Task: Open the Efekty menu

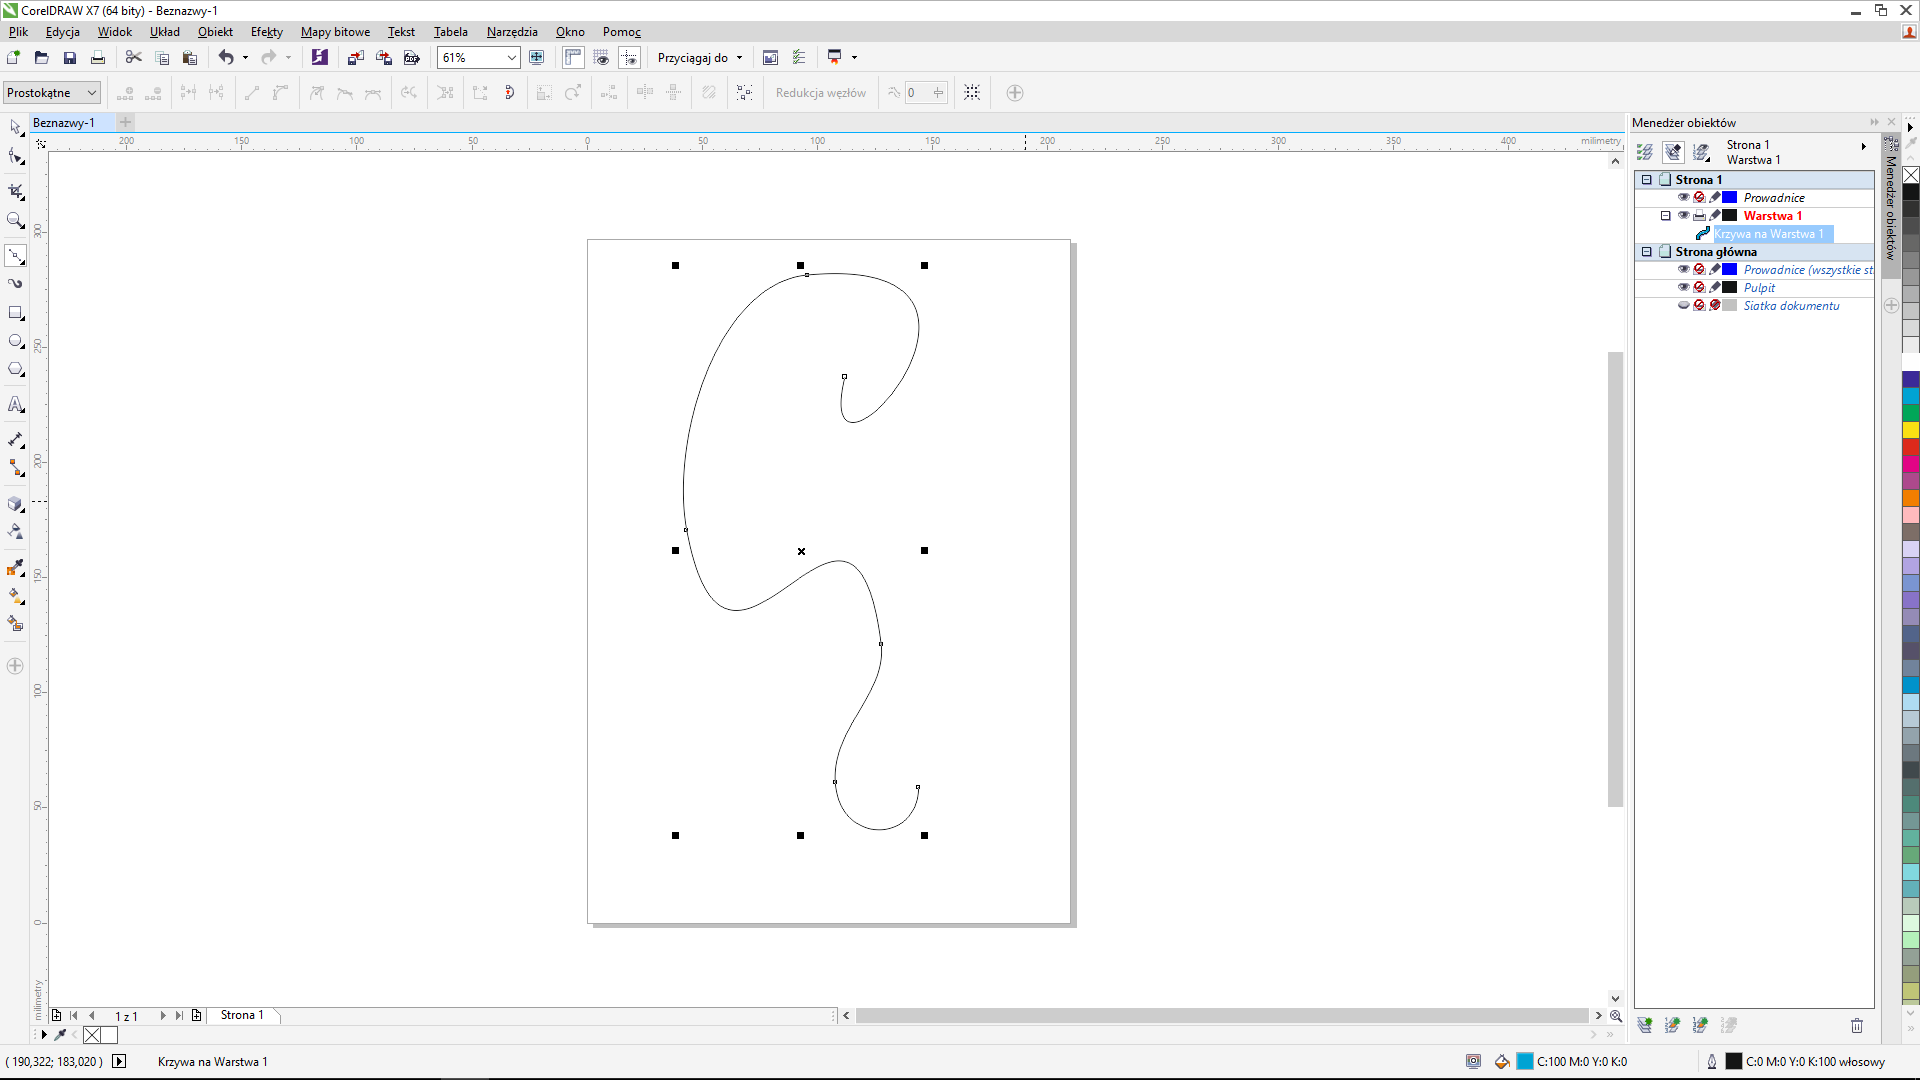Action: pos(266,32)
